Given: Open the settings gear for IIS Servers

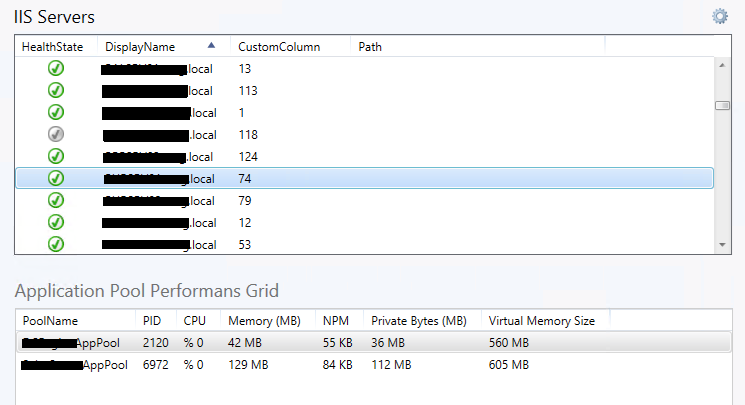Looking at the screenshot, I should pyautogui.click(x=720, y=16).
